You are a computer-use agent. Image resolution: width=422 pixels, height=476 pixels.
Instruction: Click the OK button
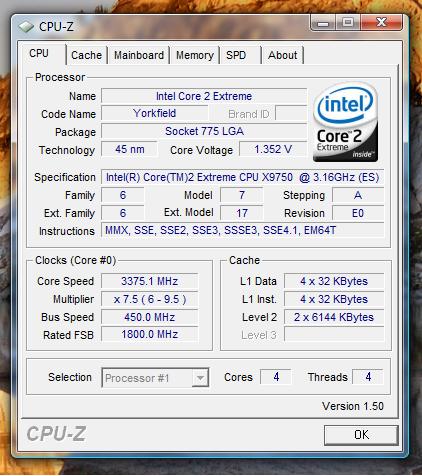tap(361, 435)
